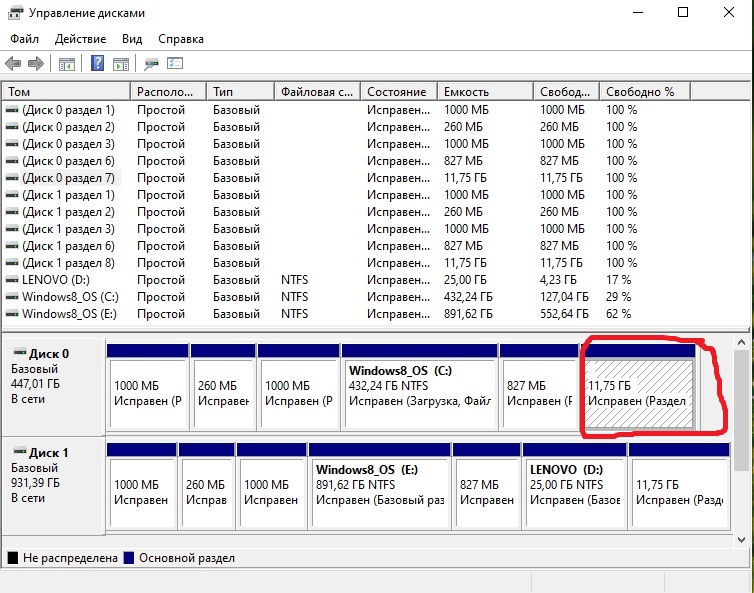This screenshot has width=754, height=593.
Task: Open the Файл menu
Action: (25, 39)
